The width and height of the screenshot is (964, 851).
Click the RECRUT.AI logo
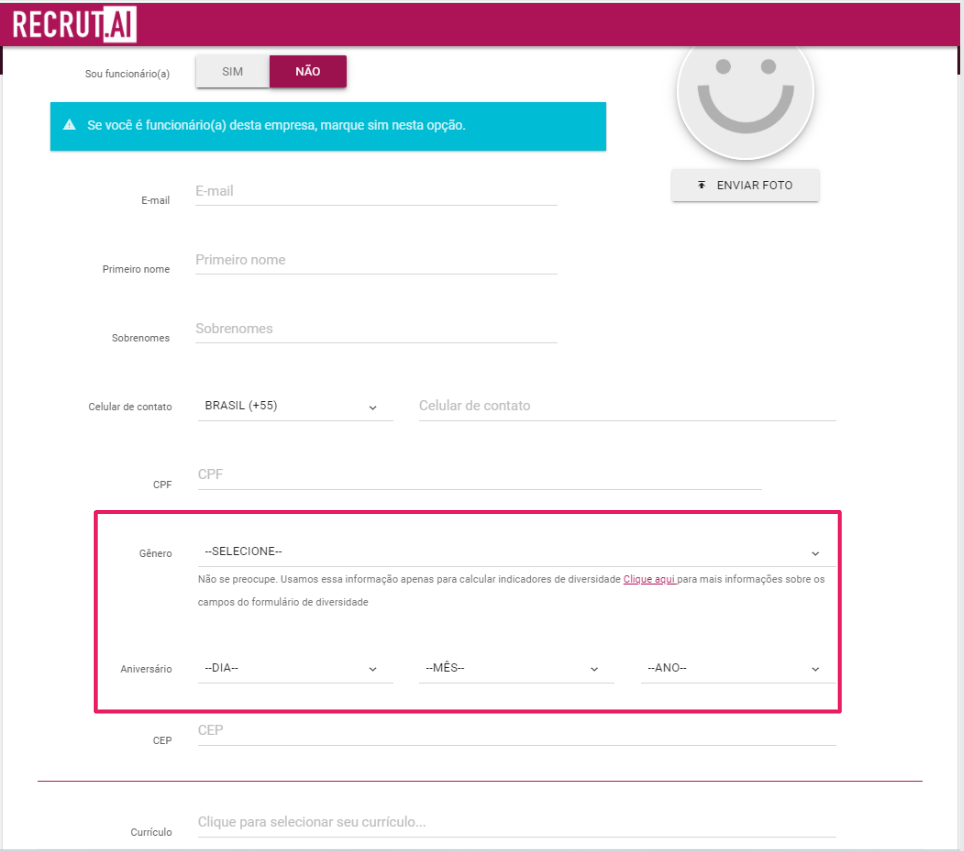pos(74,25)
